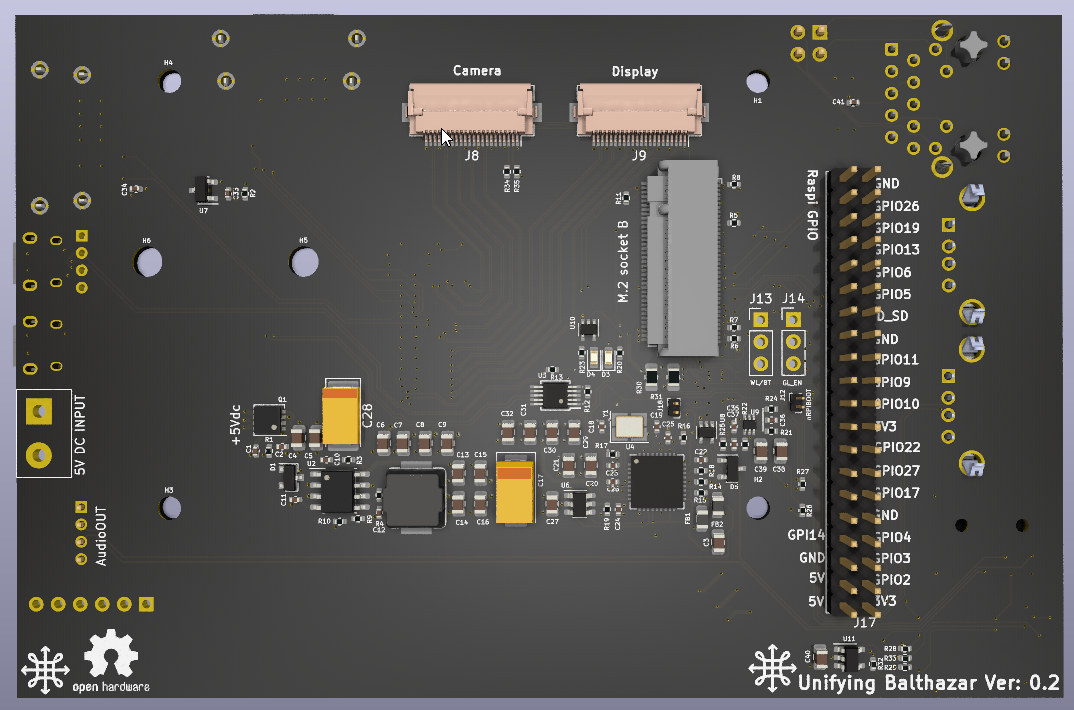The width and height of the screenshot is (1074, 710).
Task: Select the U2 regulator IC
Action: tap(337, 490)
